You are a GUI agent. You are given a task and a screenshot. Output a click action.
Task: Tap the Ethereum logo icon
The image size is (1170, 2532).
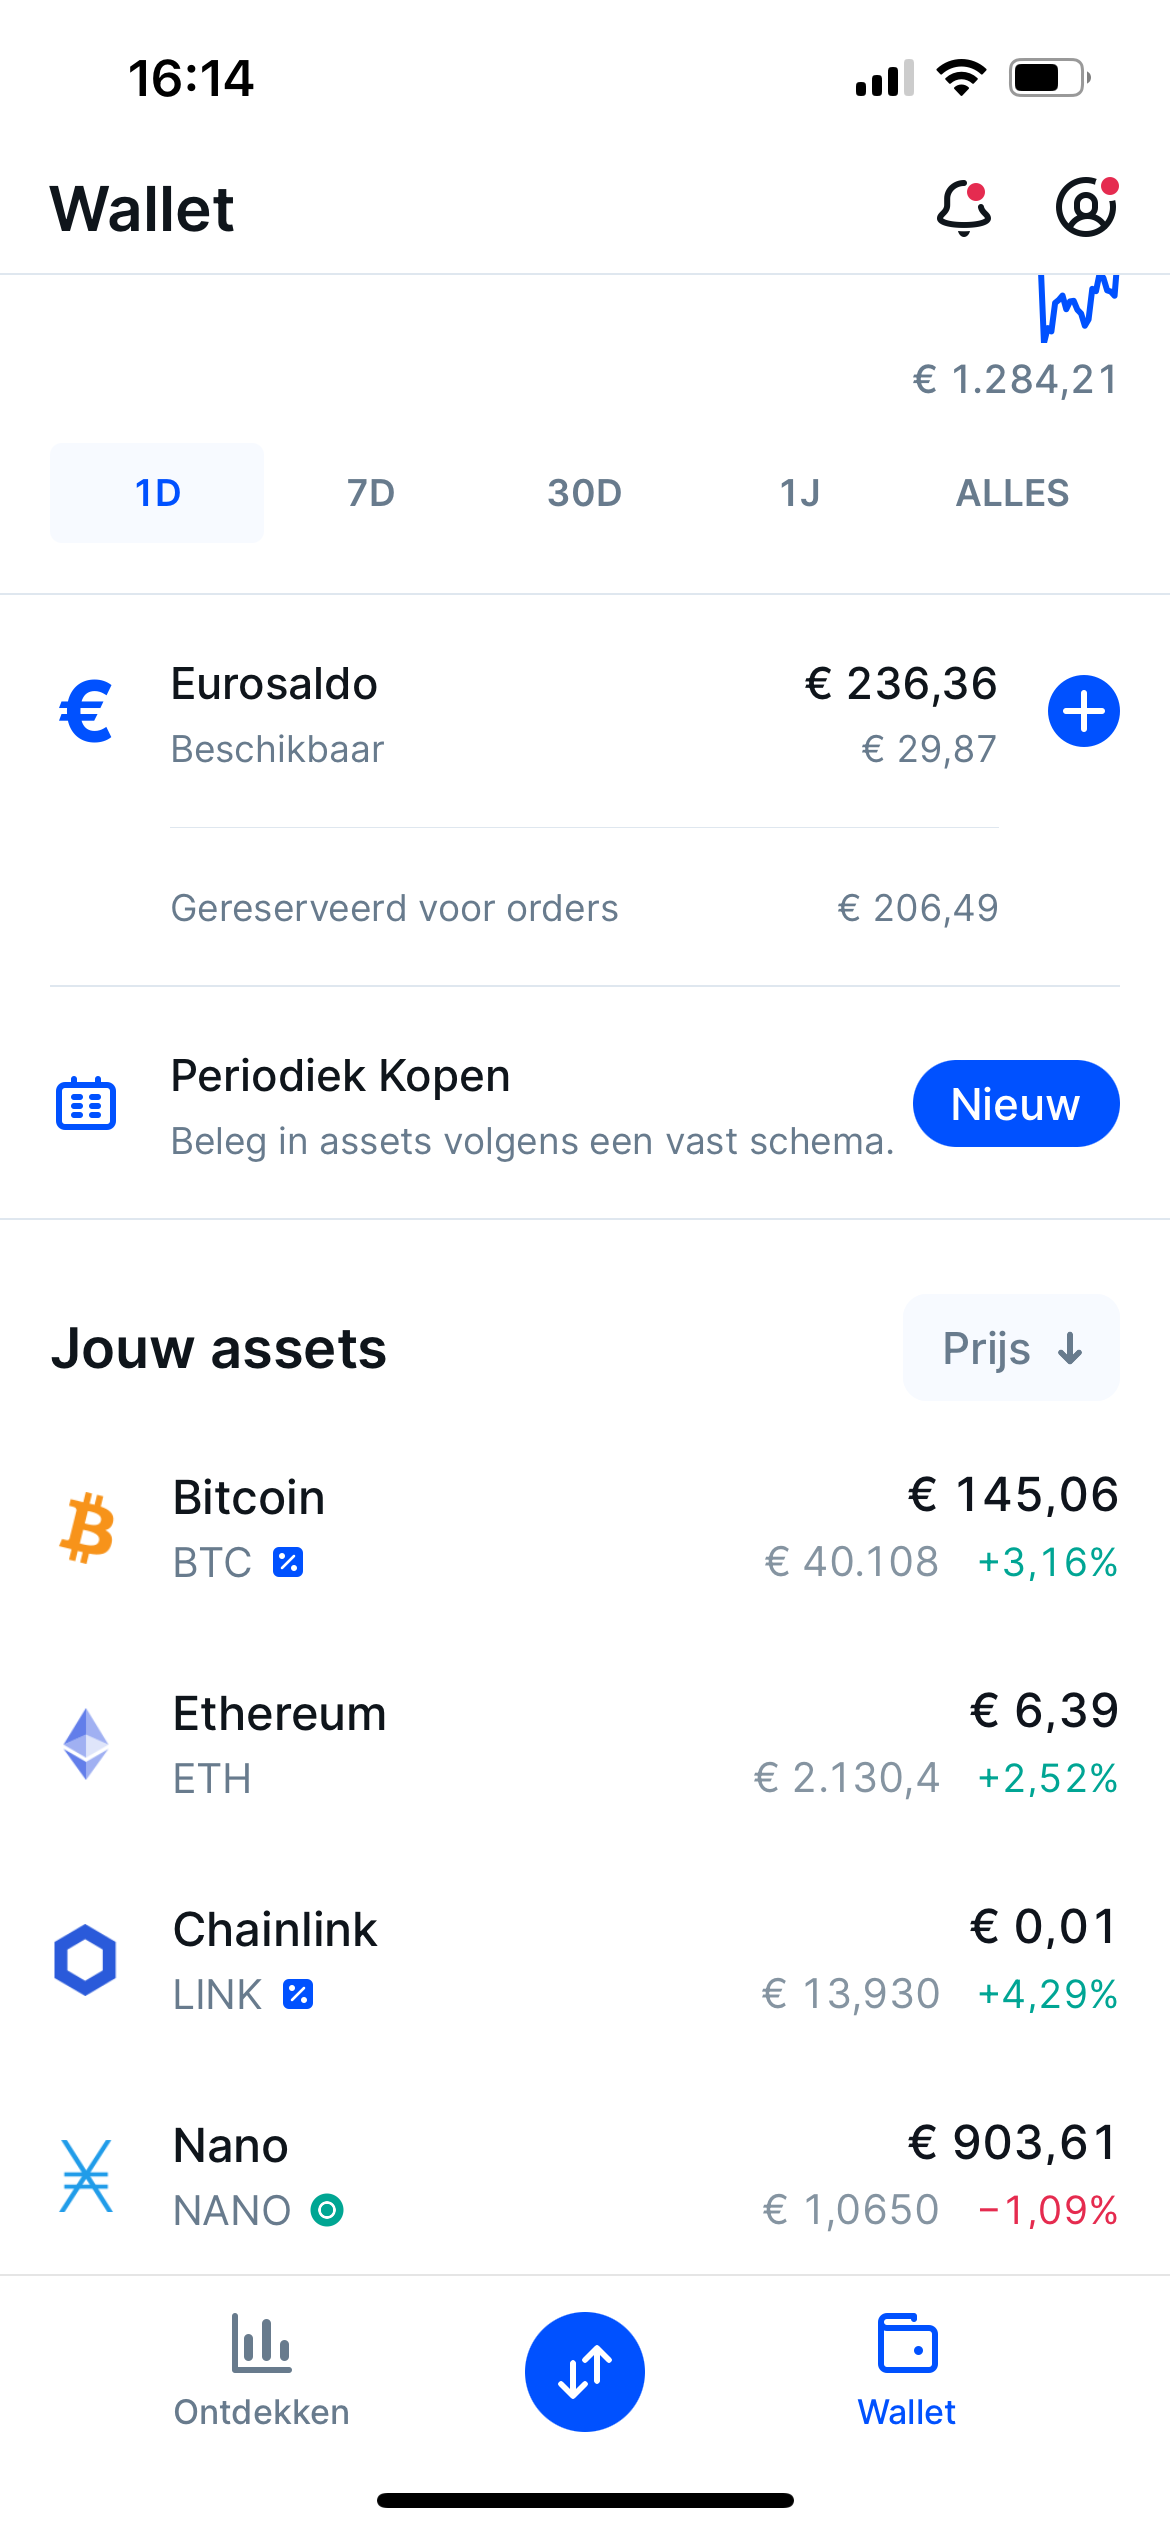pyautogui.click(x=86, y=1744)
